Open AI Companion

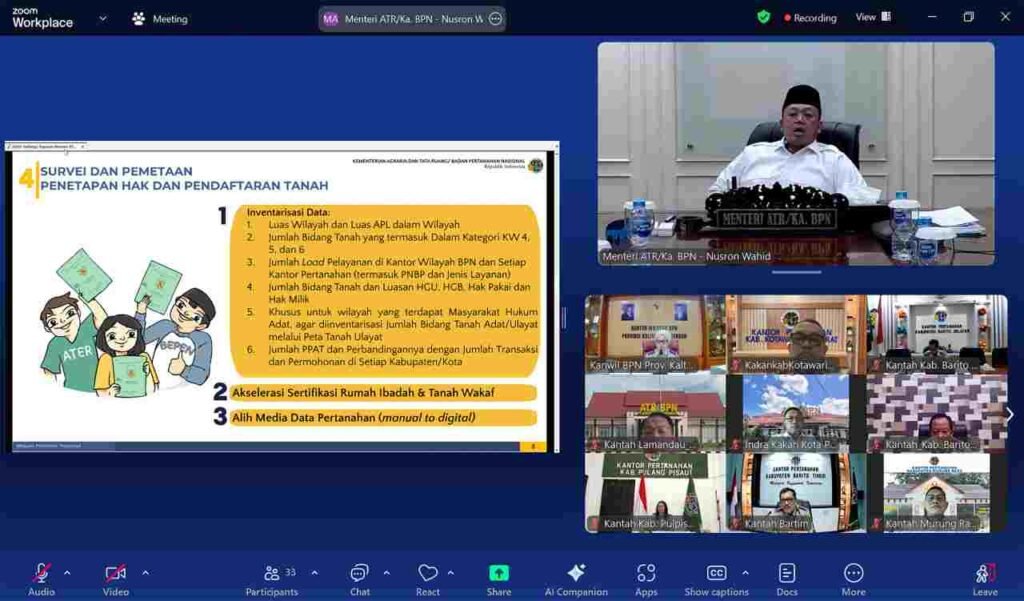tap(576, 578)
